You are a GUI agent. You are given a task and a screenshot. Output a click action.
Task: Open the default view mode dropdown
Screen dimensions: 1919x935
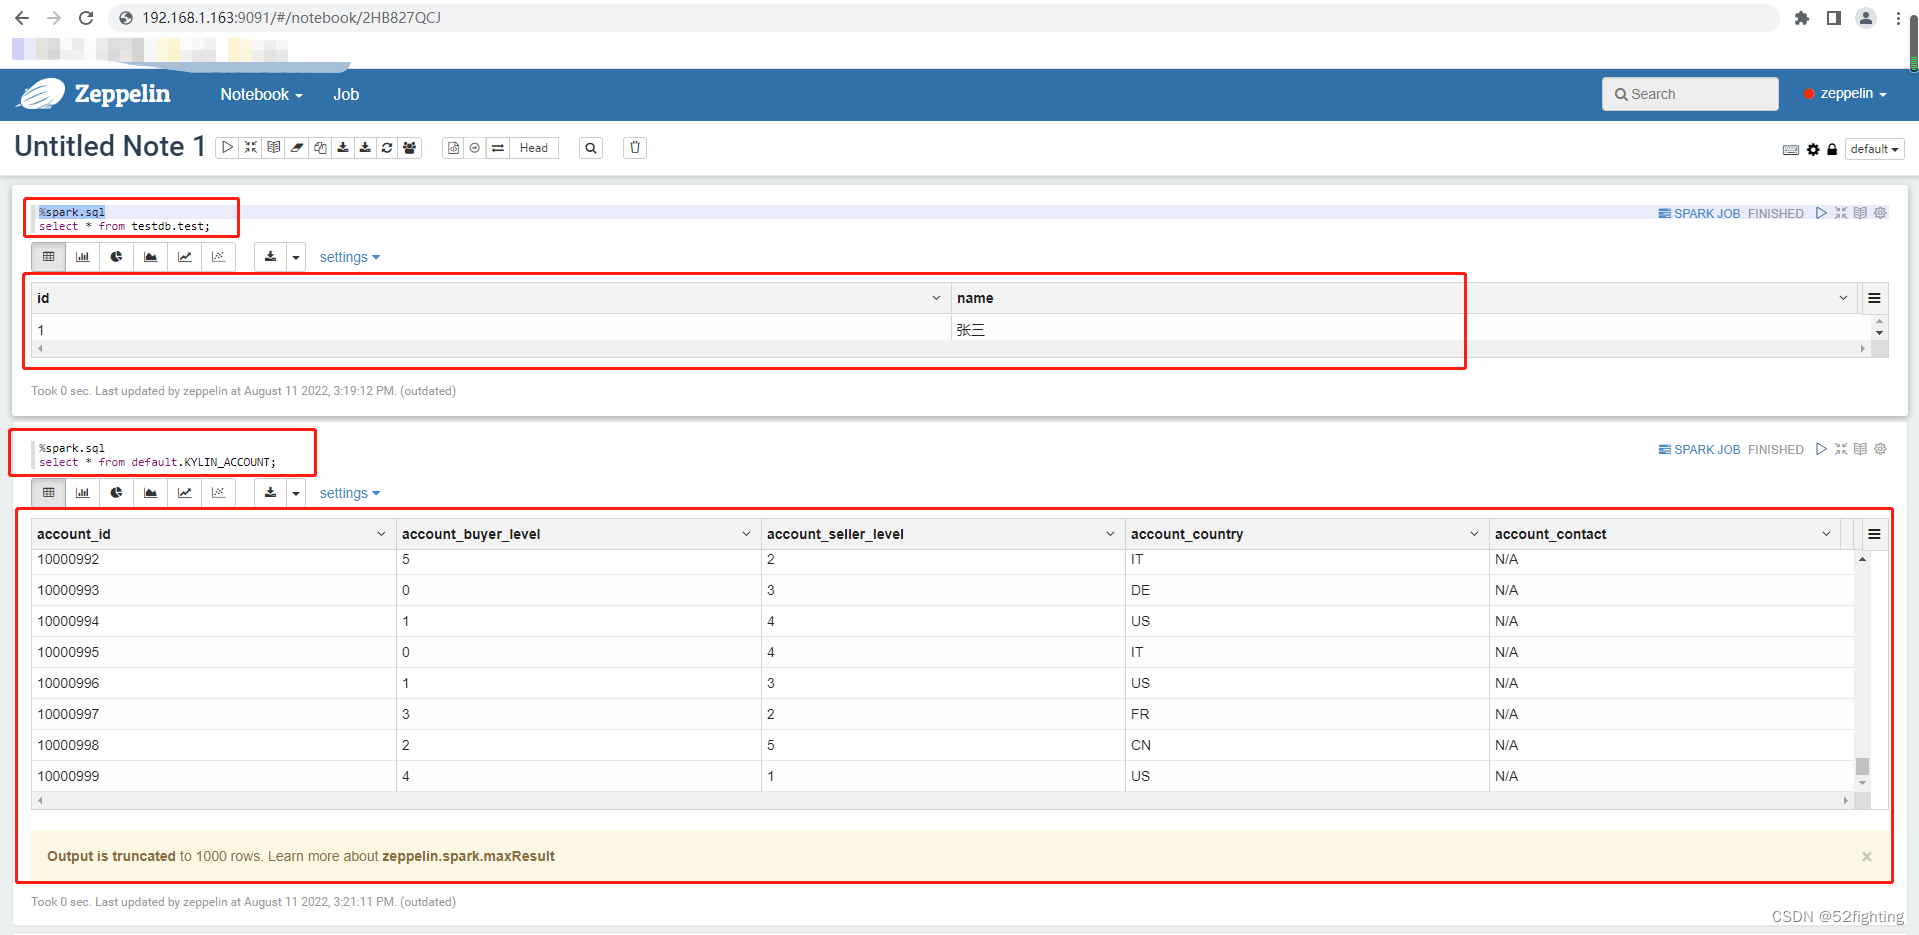coord(1874,149)
